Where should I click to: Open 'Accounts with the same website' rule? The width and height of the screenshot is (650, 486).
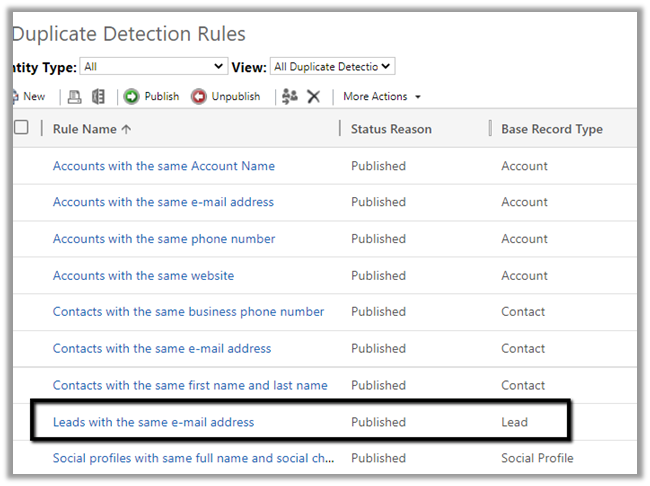[x=143, y=276]
